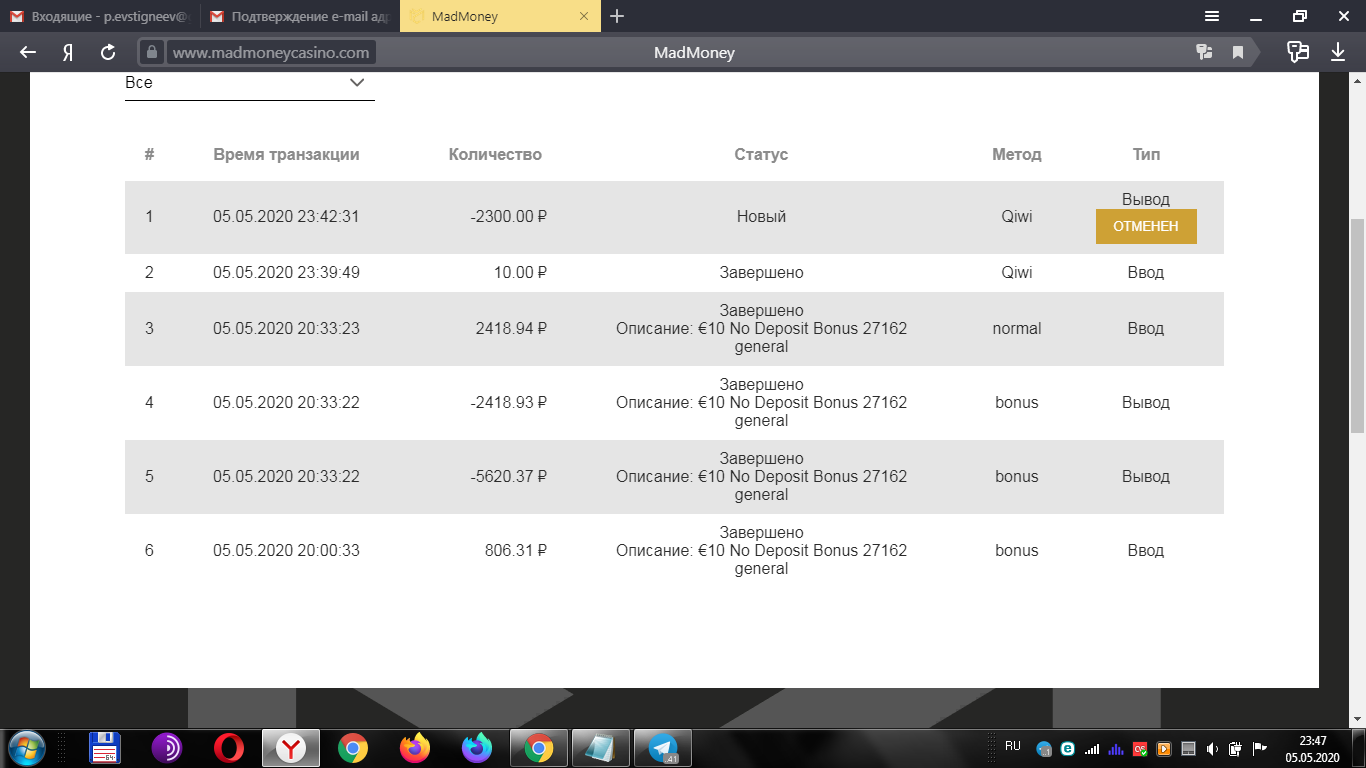Switch to the Подтверждение e-mail tab
The width and height of the screenshot is (1366, 768).
coord(300,16)
